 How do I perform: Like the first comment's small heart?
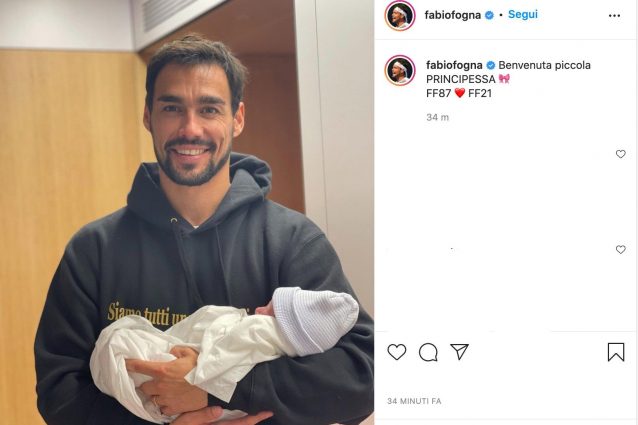pyautogui.click(x=621, y=154)
